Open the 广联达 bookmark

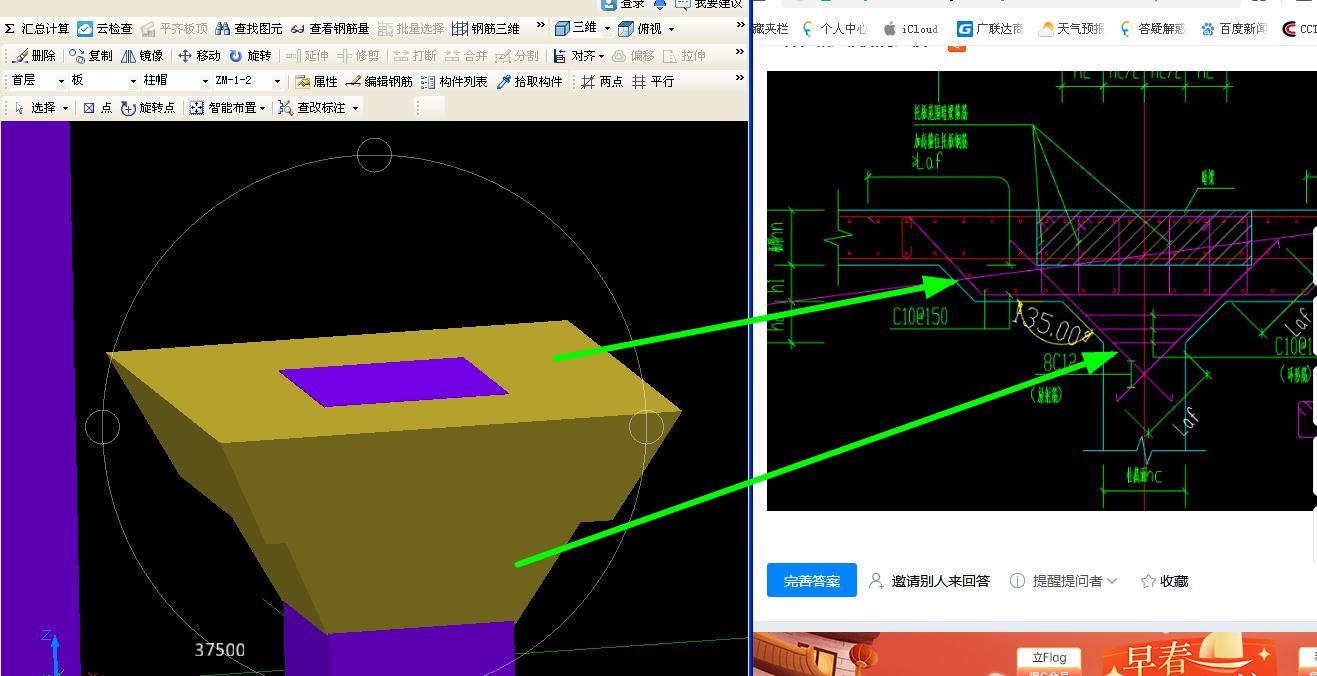tap(991, 29)
